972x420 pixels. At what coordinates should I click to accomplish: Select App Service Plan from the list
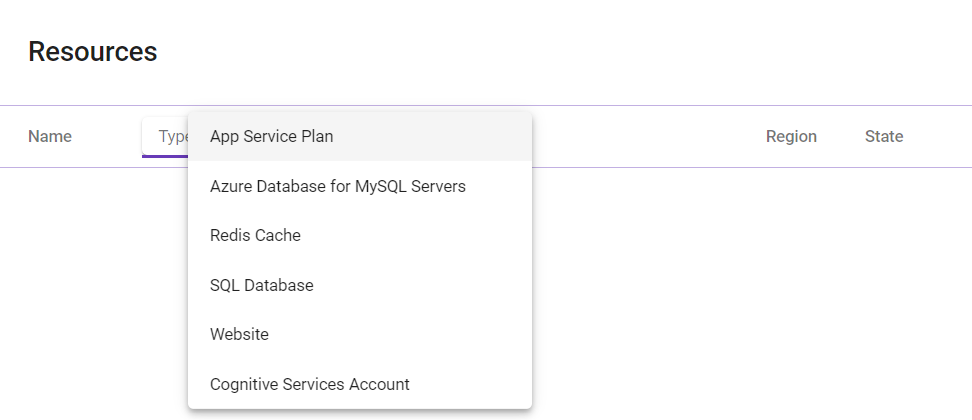coord(271,136)
